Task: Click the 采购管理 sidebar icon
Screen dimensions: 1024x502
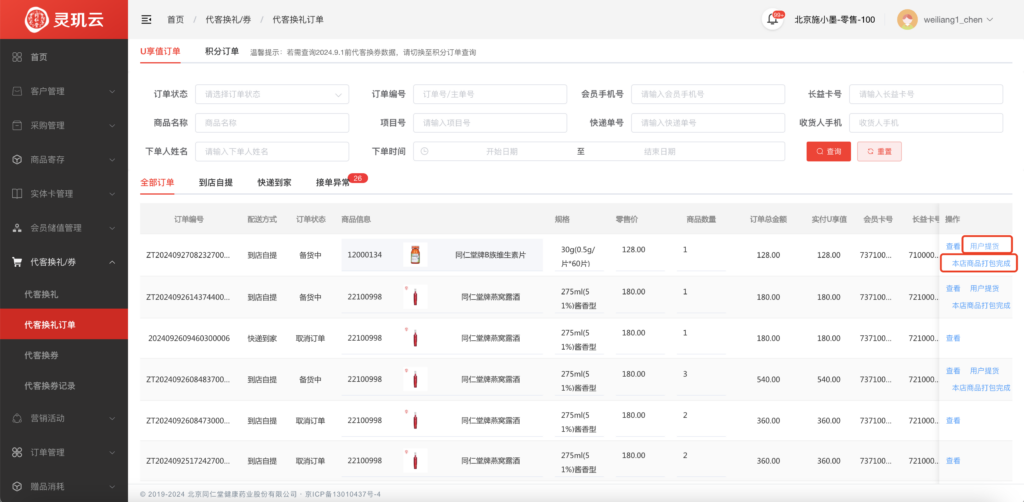Action: click(x=18, y=125)
